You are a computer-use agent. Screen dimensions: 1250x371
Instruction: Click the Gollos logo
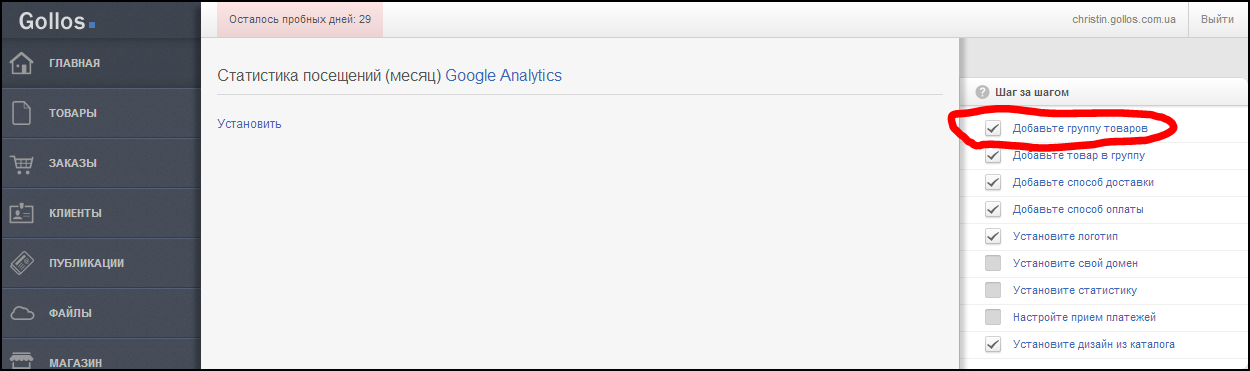(57, 19)
